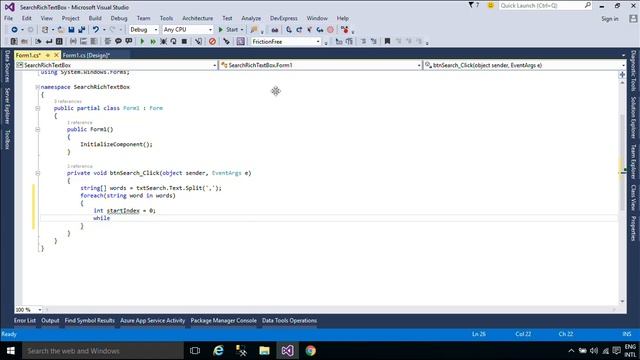
Task: Click the red circle-slash cancel icon
Action: [212, 42]
